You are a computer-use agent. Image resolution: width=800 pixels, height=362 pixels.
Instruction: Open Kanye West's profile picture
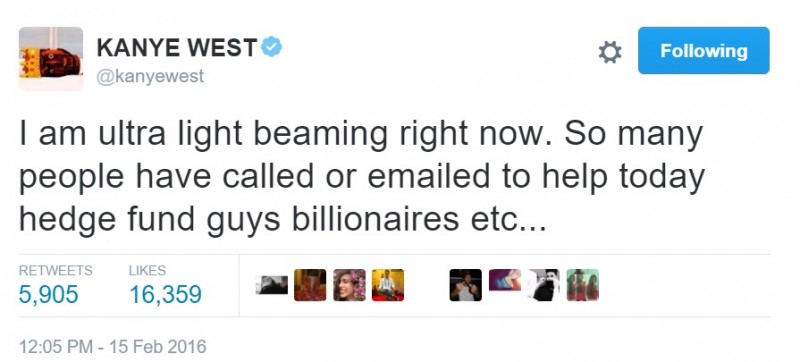(51, 59)
